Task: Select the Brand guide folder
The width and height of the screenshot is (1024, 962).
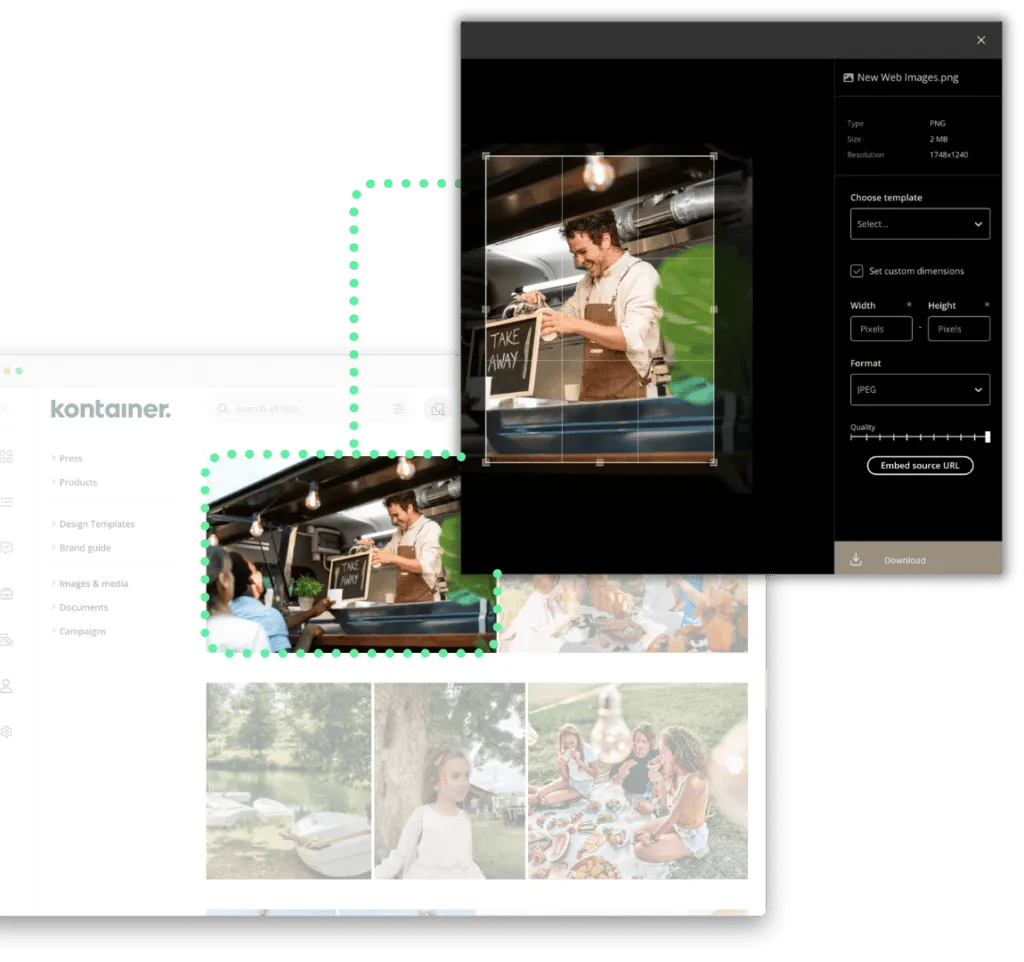Action: pos(85,548)
